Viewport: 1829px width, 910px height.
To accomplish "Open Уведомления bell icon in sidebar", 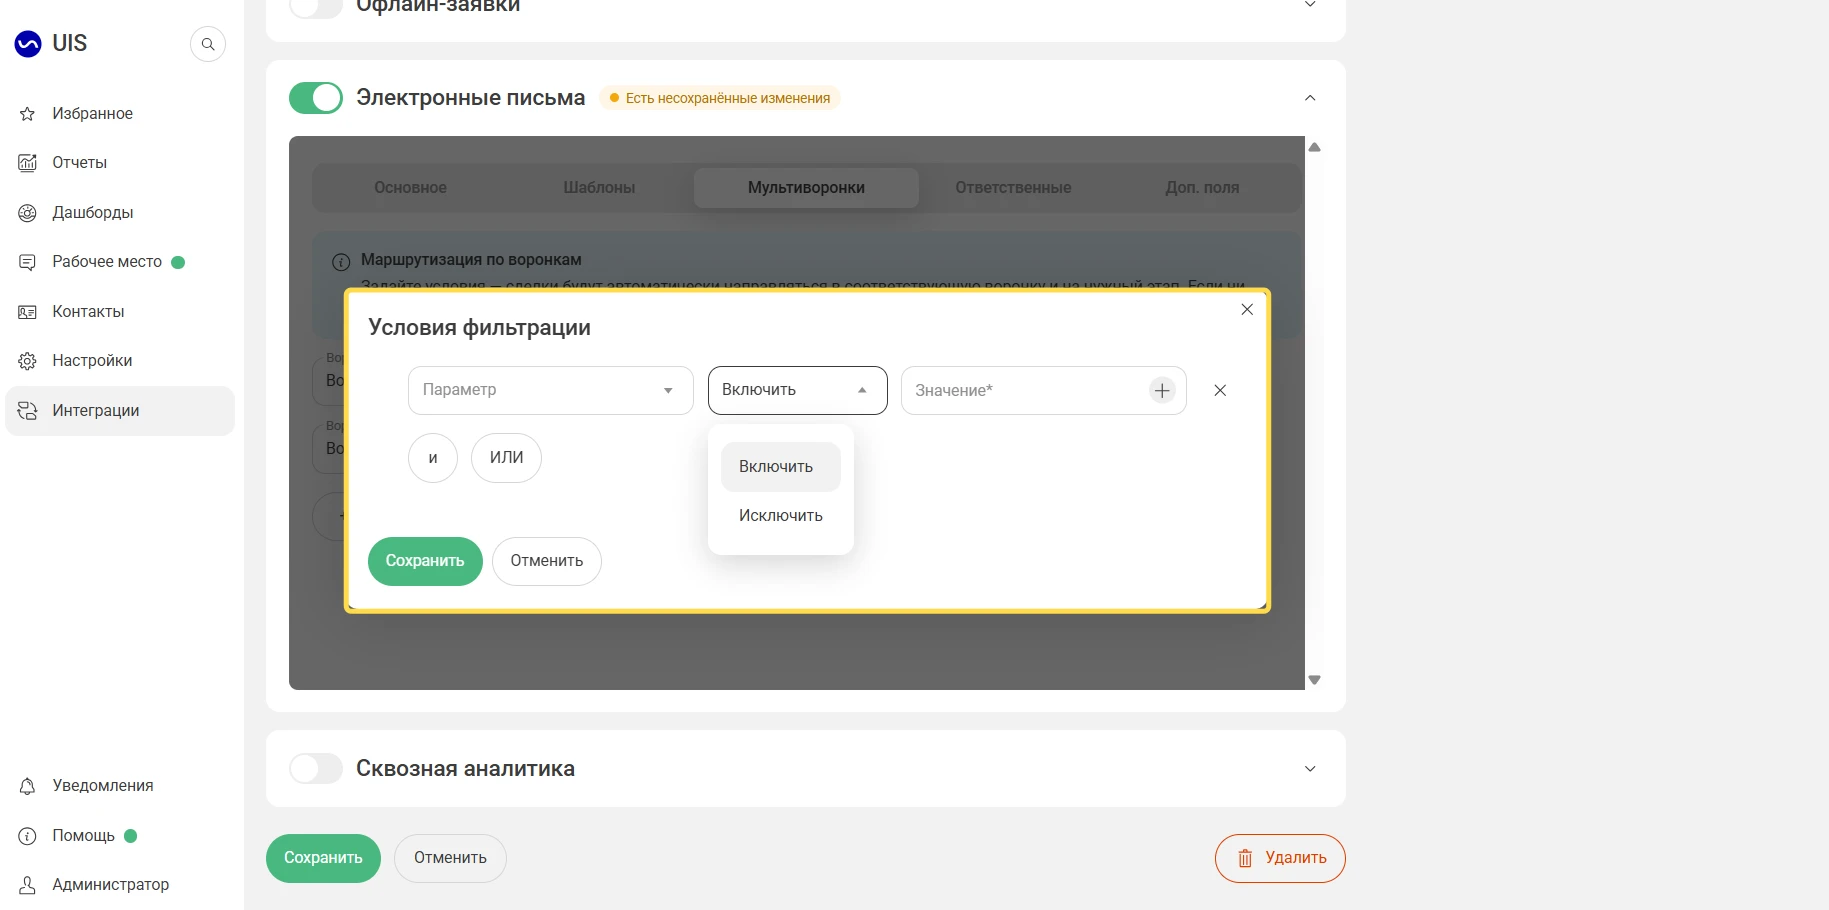I will [x=28, y=786].
